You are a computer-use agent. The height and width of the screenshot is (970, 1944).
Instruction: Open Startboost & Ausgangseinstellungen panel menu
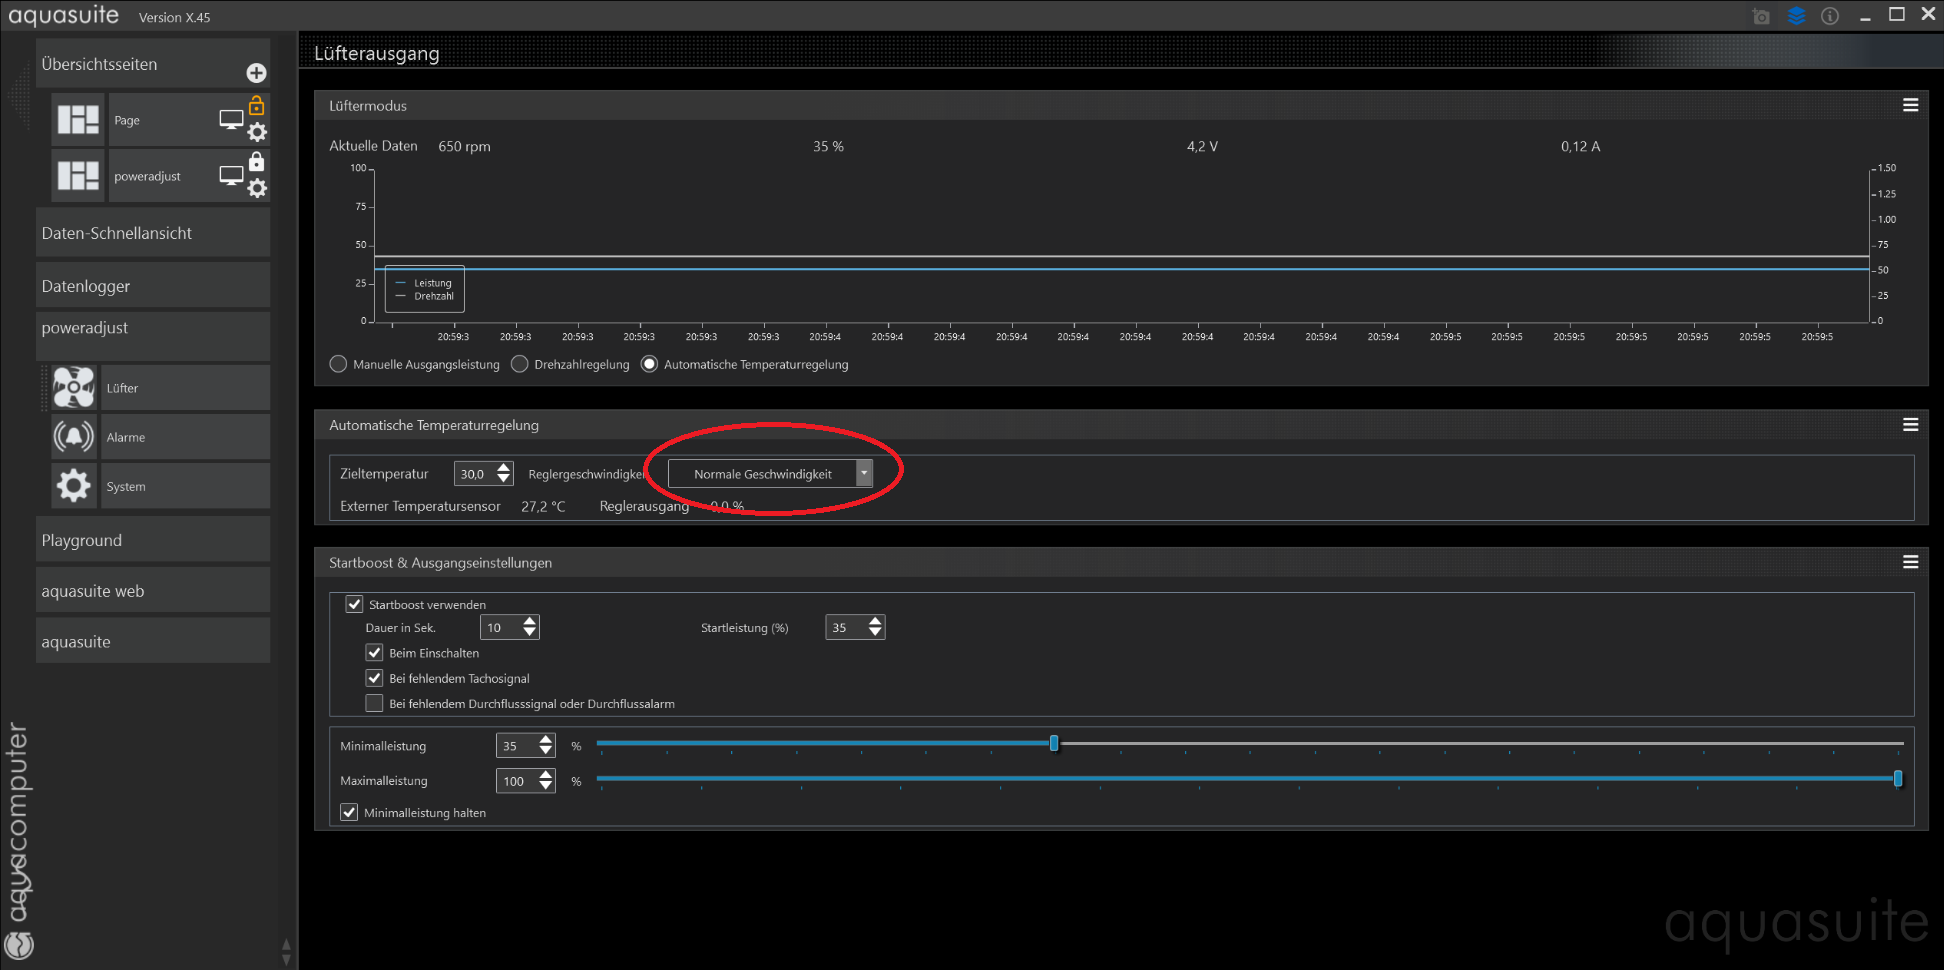(x=1910, y=562)
